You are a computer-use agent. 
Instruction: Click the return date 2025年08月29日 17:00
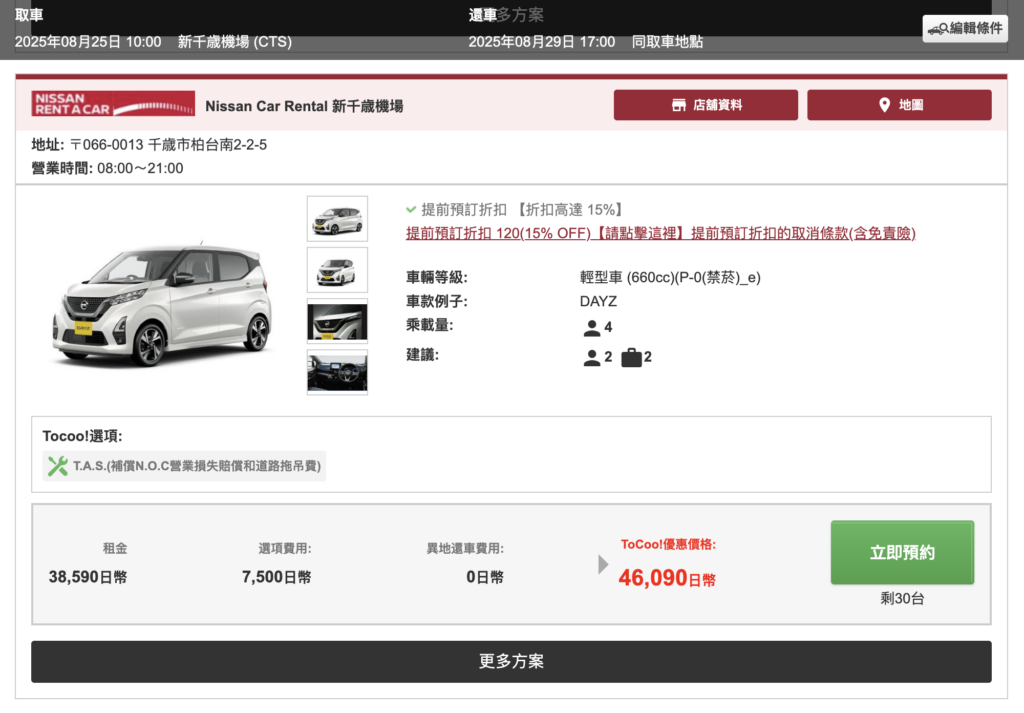[541, 42]
